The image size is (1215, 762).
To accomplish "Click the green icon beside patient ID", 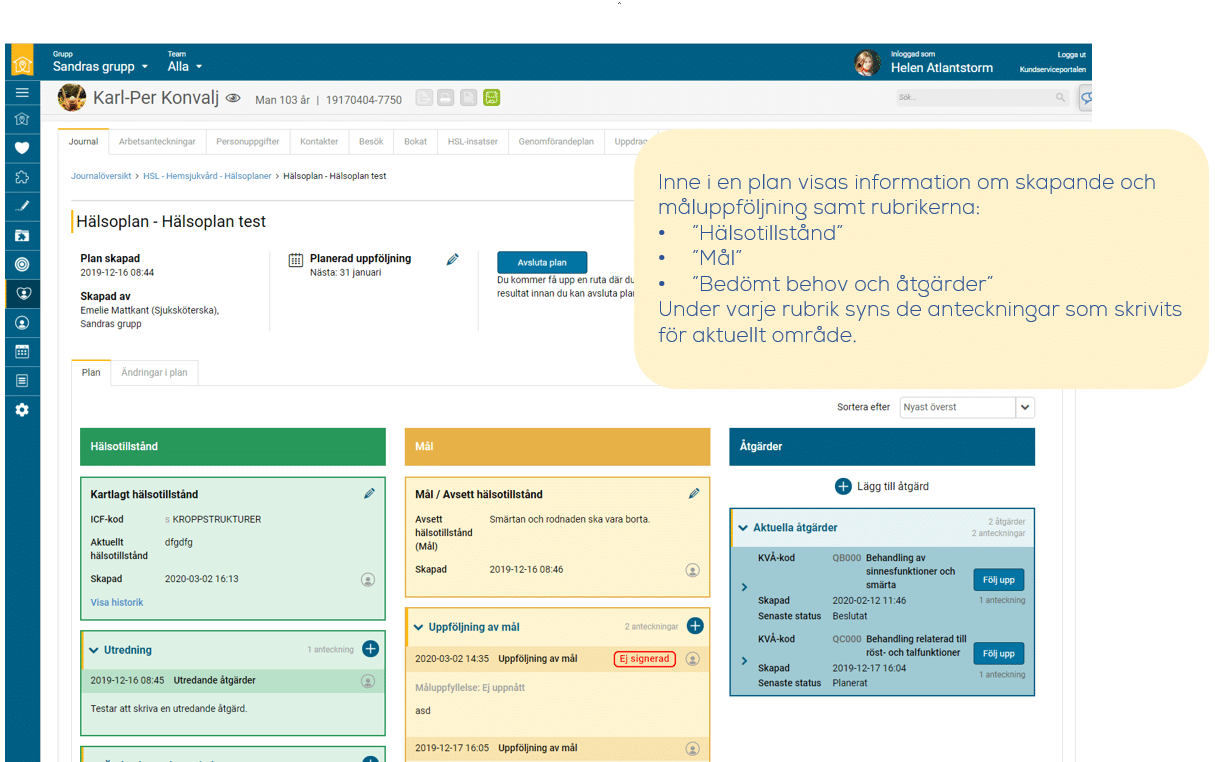I will coord(491,98).
